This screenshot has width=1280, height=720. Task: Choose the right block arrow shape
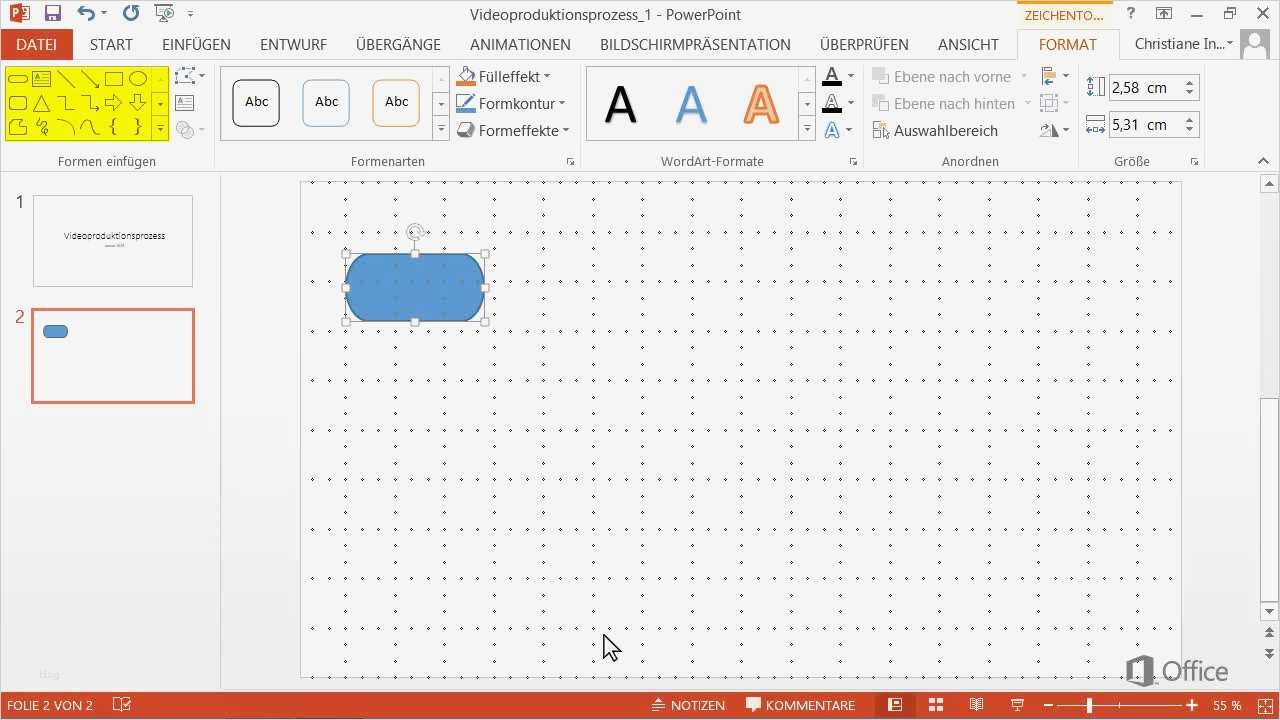click(x=113, y=103)
